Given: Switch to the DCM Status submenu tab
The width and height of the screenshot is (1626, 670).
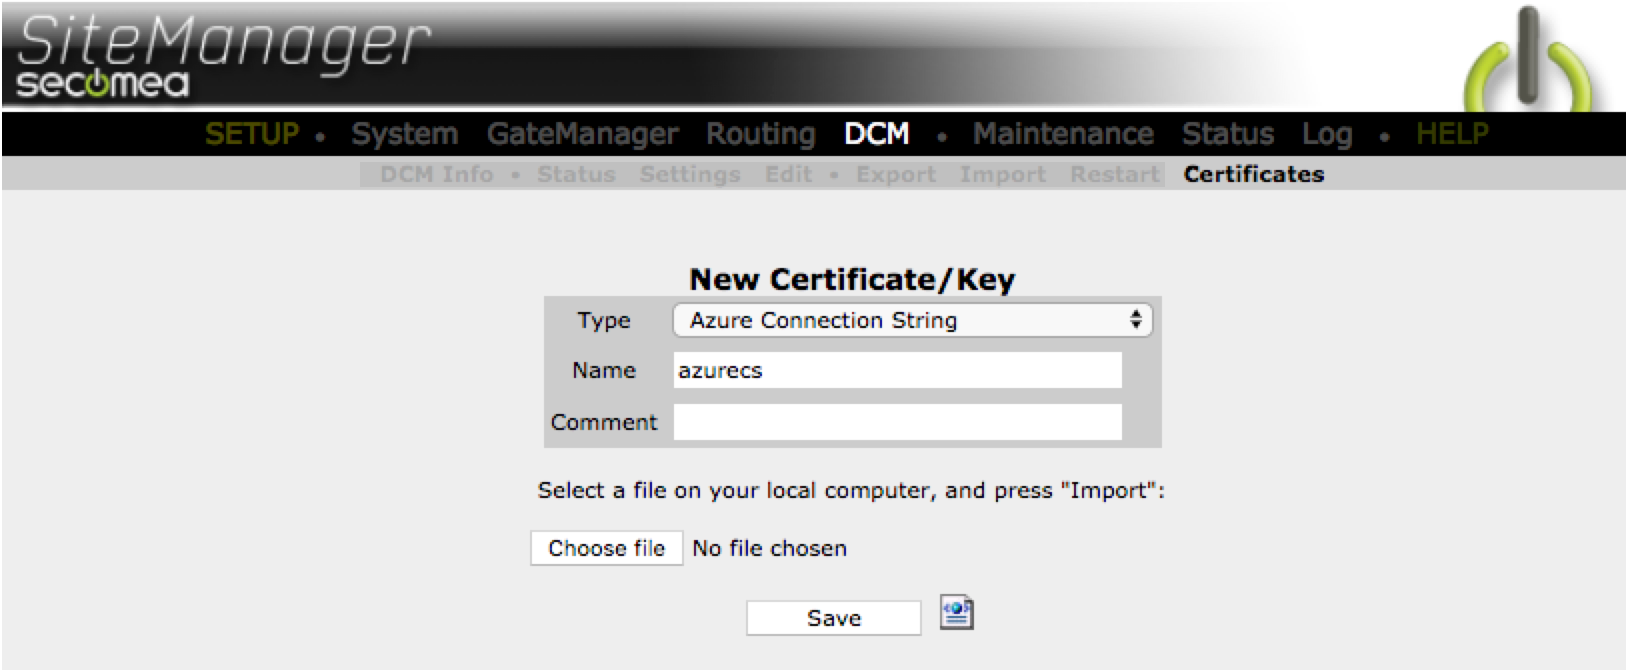Looking at the screenshot, I should click(x=576, y=174).
